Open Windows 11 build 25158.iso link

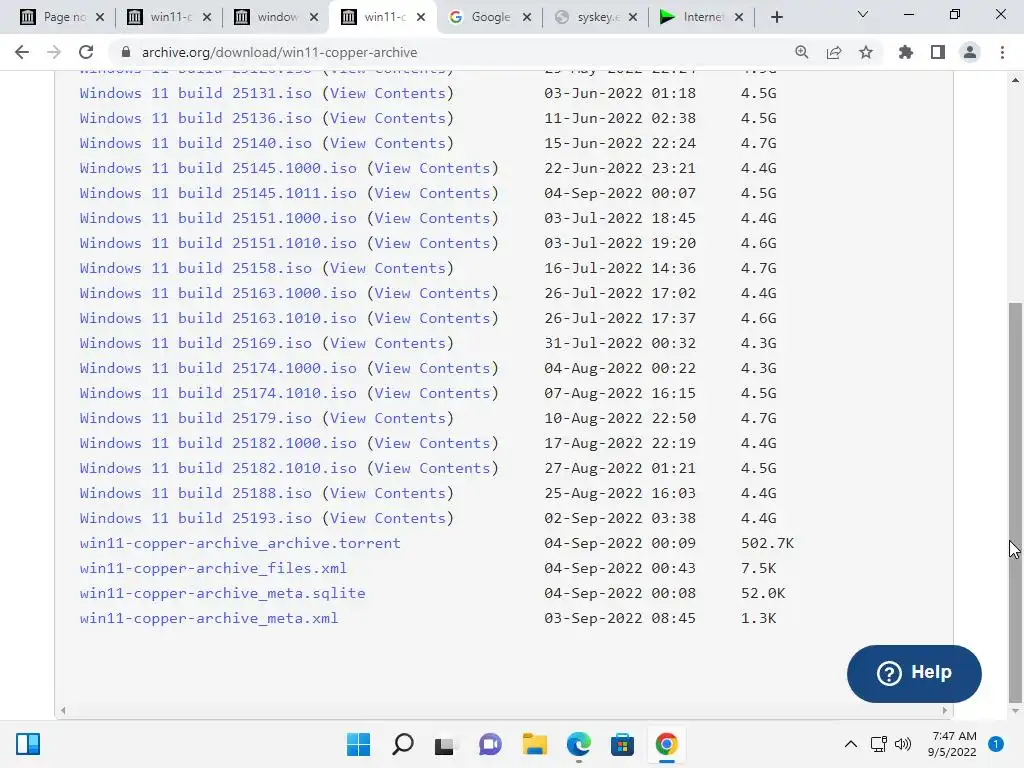pos(195,268)
